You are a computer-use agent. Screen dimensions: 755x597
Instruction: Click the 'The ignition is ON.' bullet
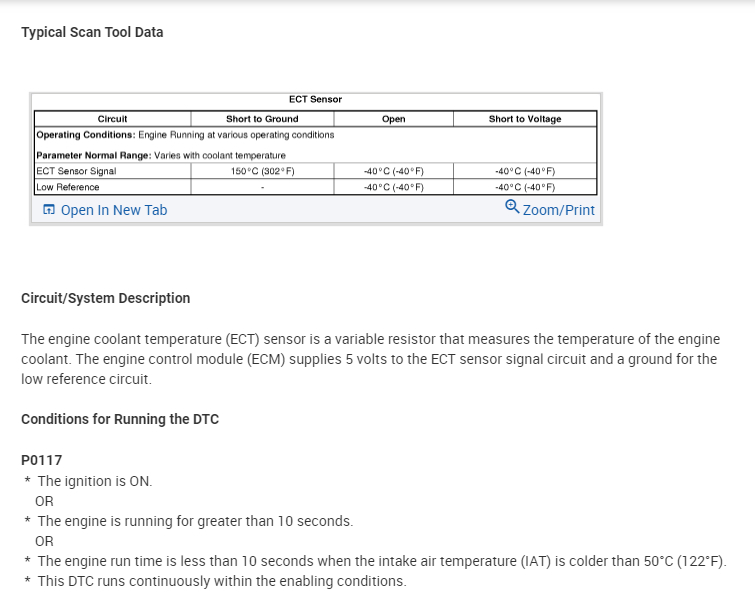pyautogui.click(x=94, y=481)
